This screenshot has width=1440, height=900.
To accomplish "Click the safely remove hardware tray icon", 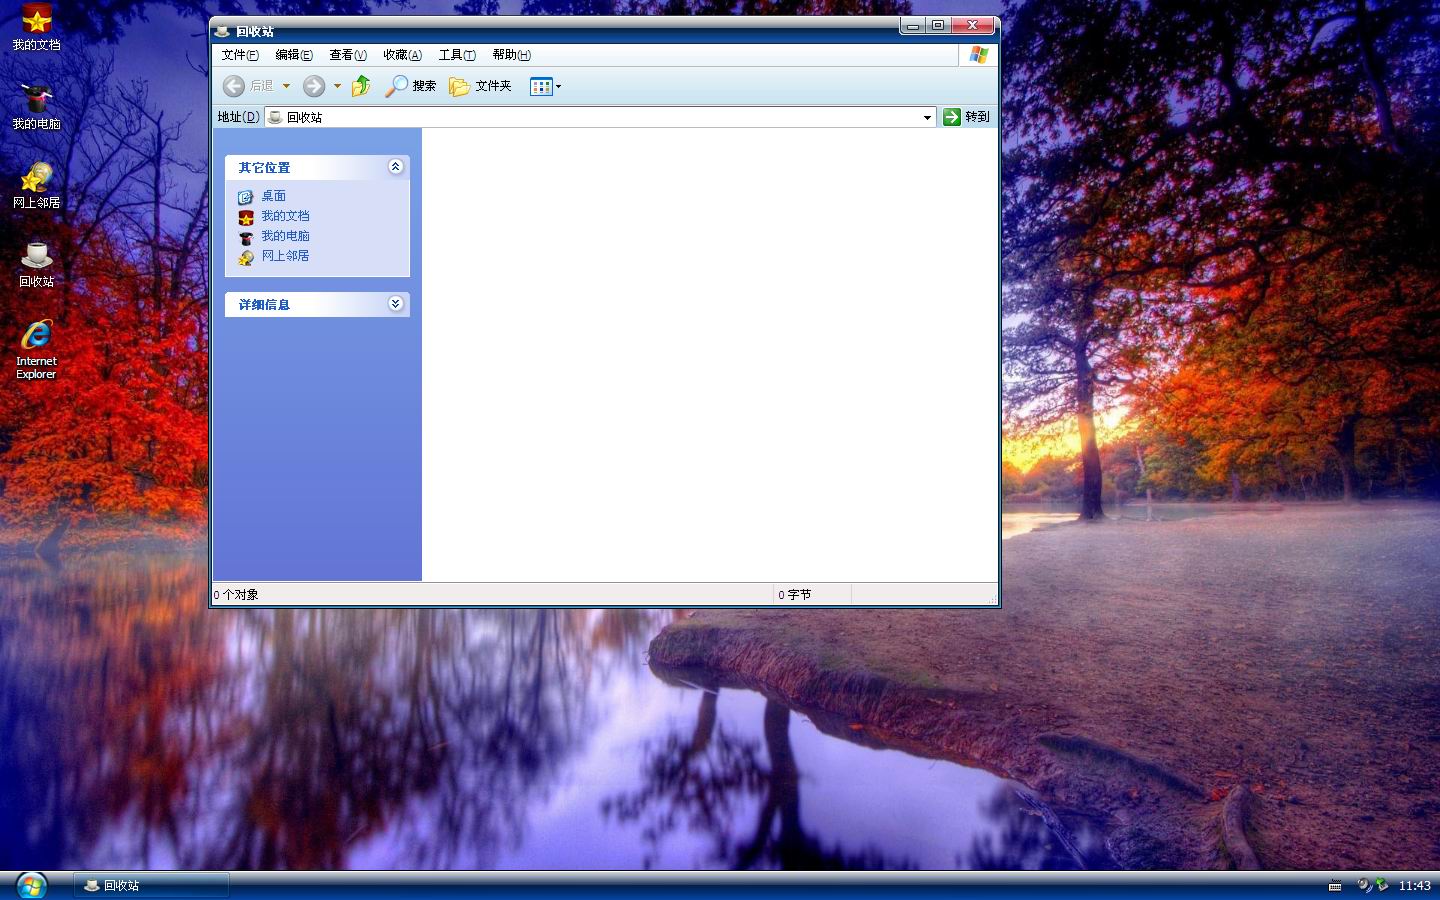I will click(x=1382, y=885).
